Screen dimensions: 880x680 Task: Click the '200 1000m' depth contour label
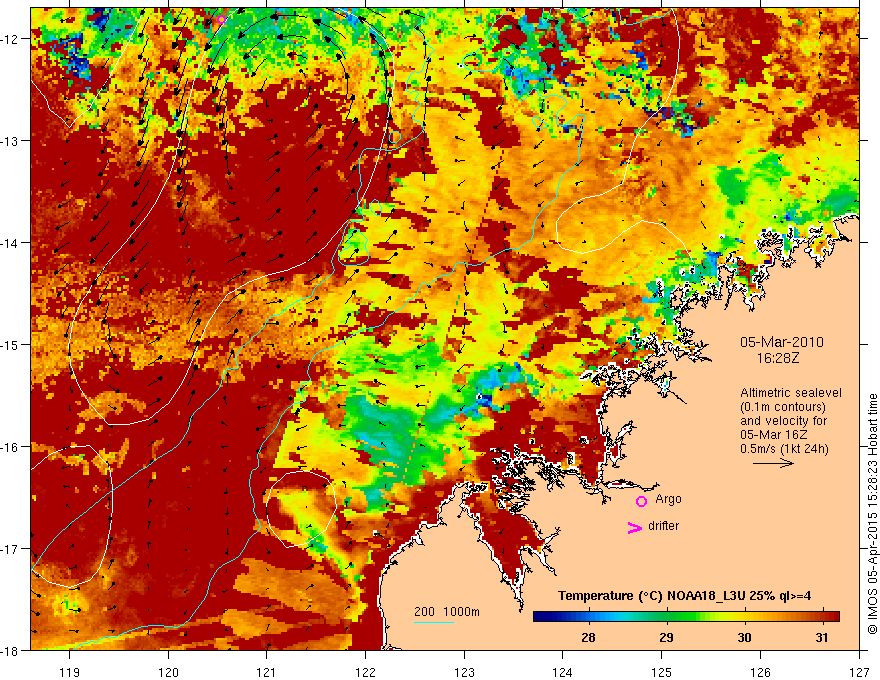click(x=447, y=612)
